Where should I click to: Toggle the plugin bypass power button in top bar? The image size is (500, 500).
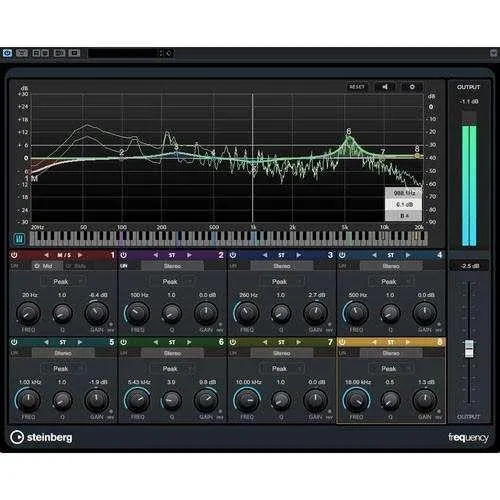[x=7, y=53]
